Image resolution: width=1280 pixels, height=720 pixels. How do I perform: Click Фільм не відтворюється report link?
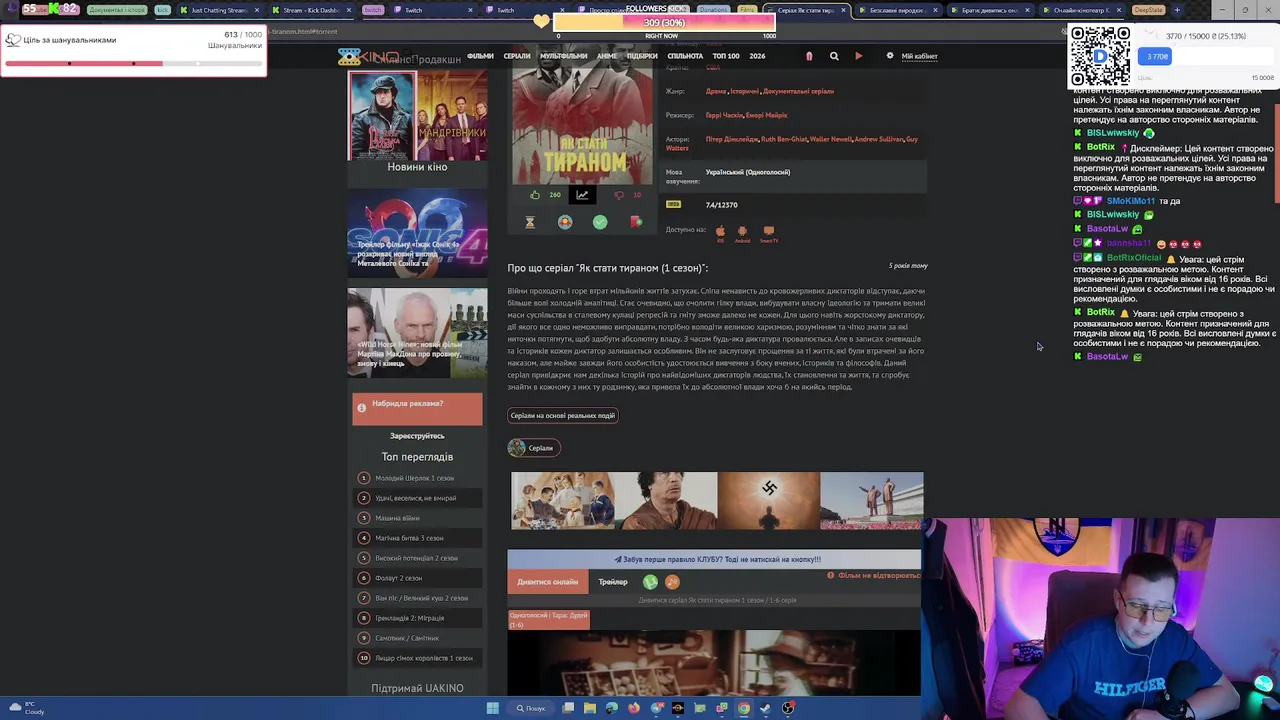click(874, 576)
